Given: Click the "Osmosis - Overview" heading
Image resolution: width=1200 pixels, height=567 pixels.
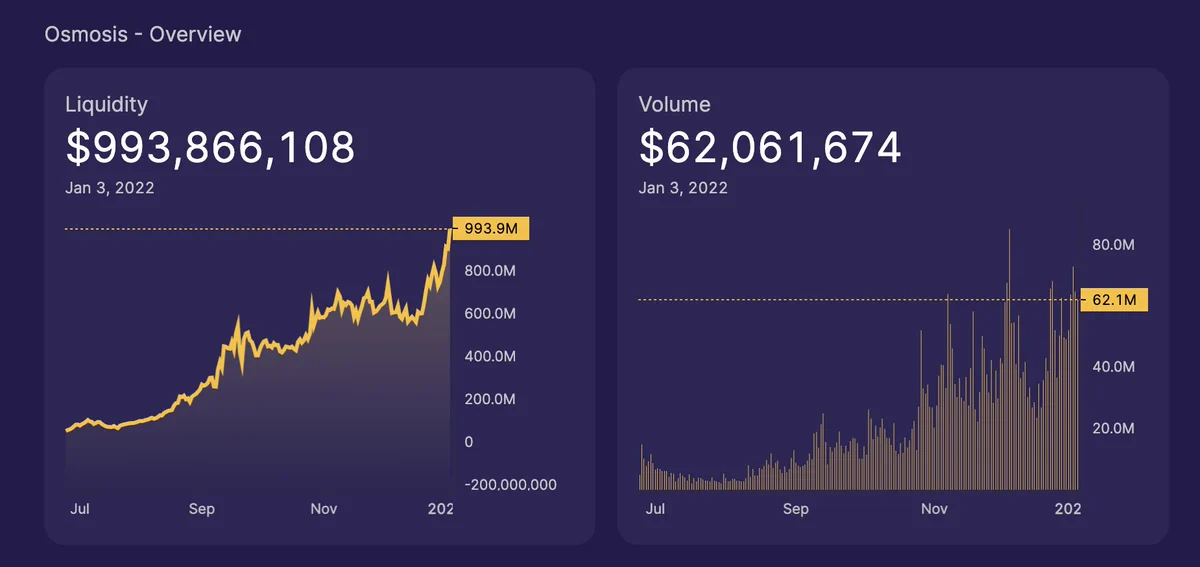Looking at the screenshot, I should 143,34.
